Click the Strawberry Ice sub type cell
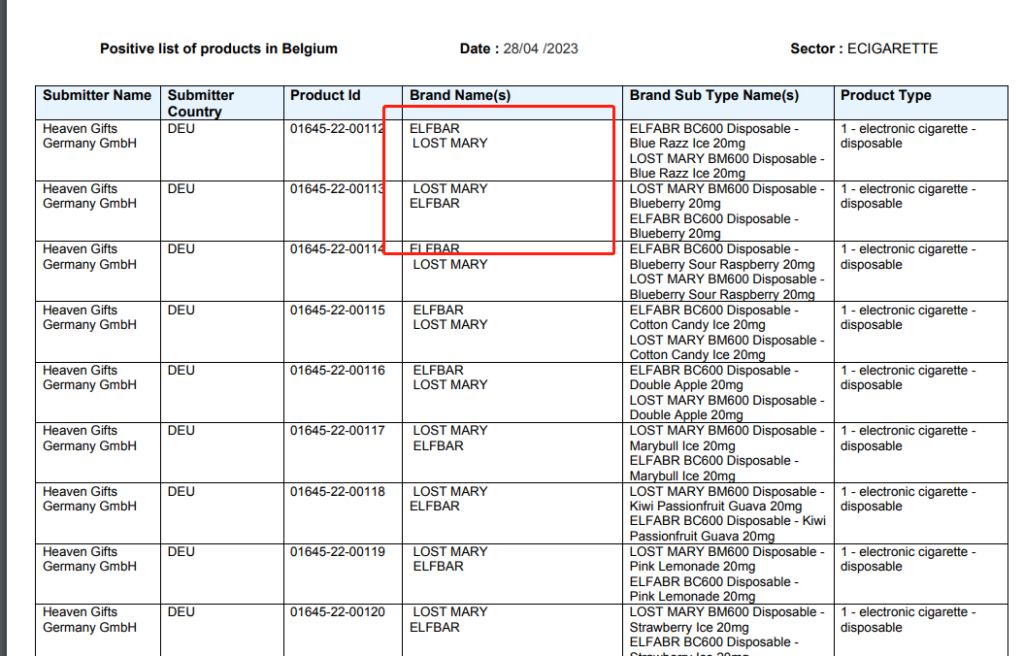 click(x=727, y=631)
